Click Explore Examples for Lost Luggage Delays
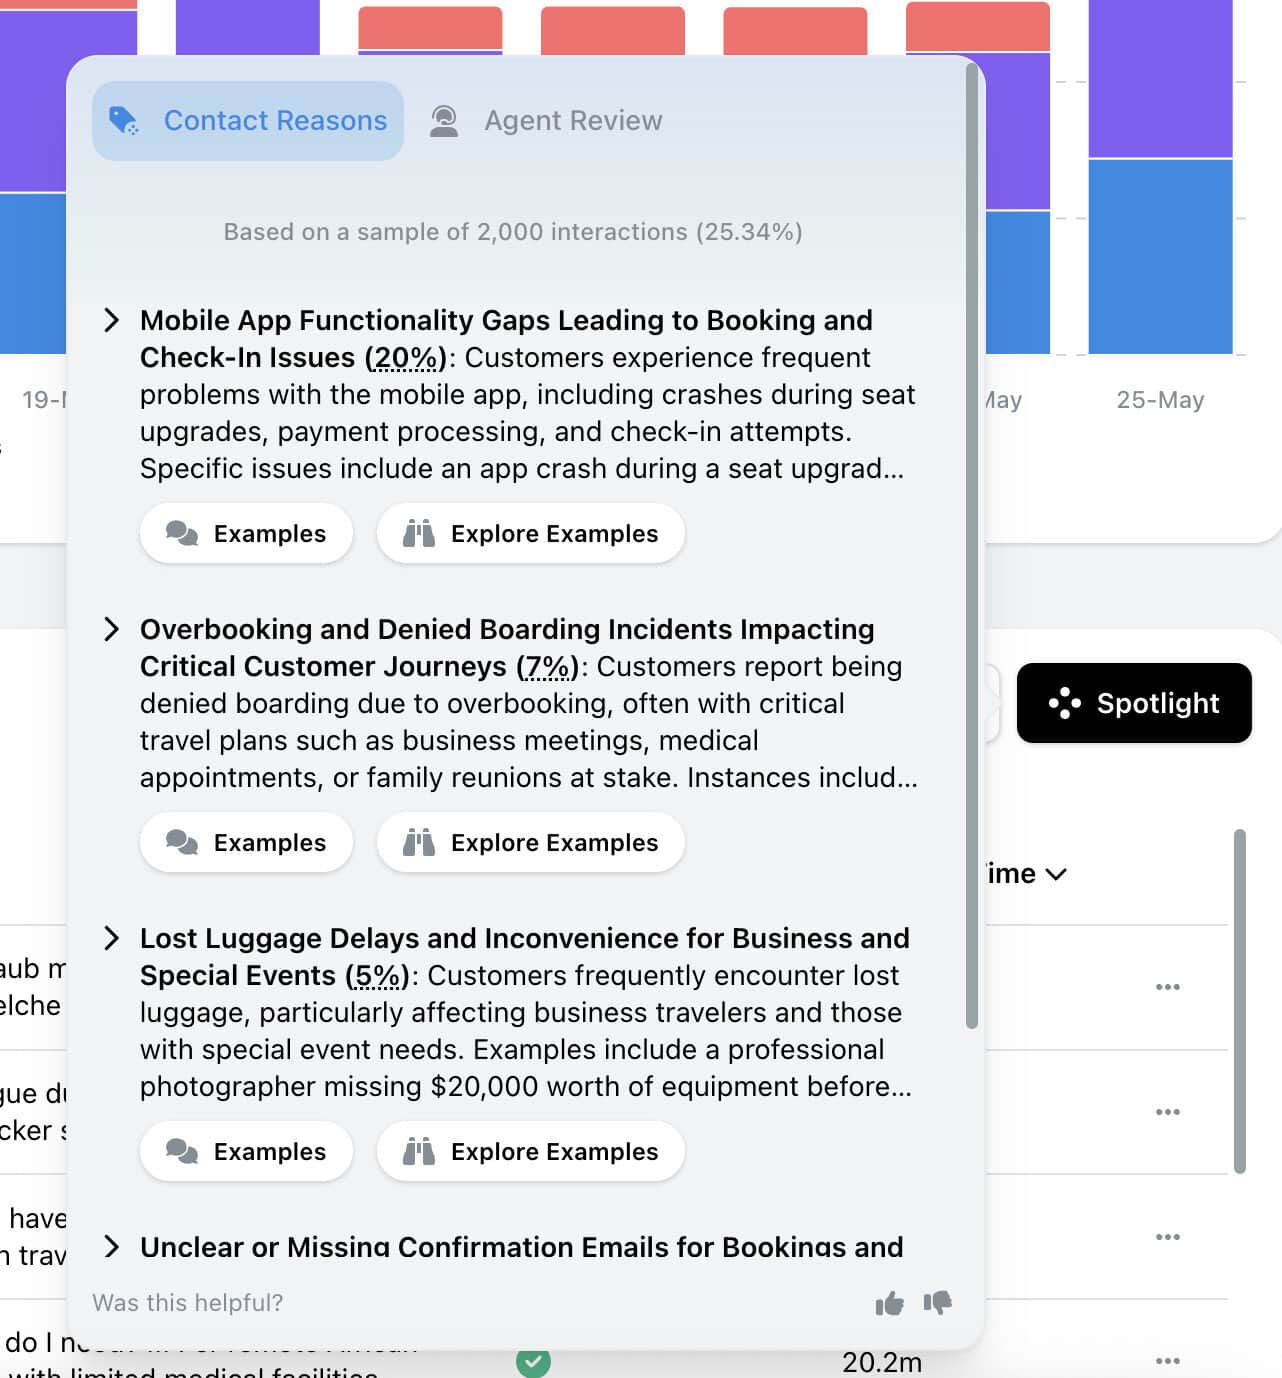 coord(531,1152)
